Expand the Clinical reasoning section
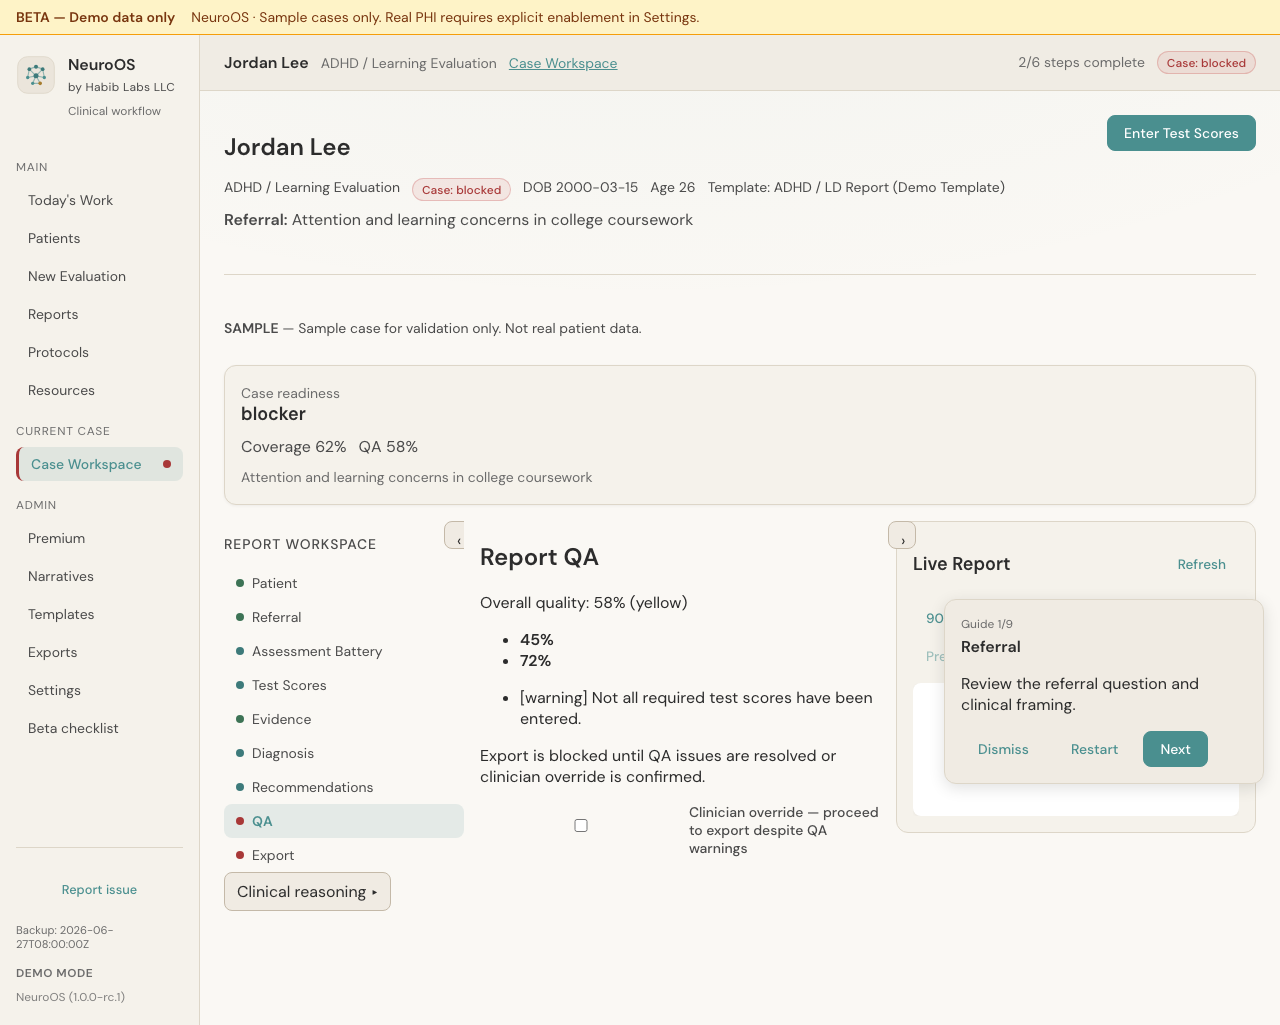The height and width of the screenshot is (1025, 1280). [x=307, y=892]
